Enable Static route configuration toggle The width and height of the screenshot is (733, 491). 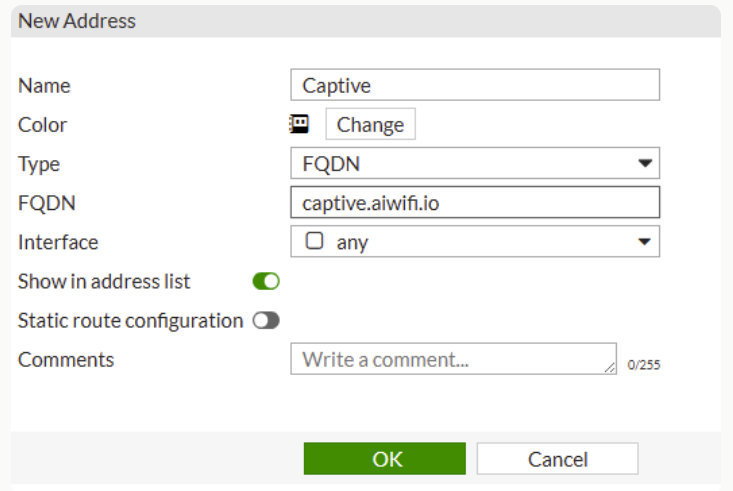click(x=266, y=321)
